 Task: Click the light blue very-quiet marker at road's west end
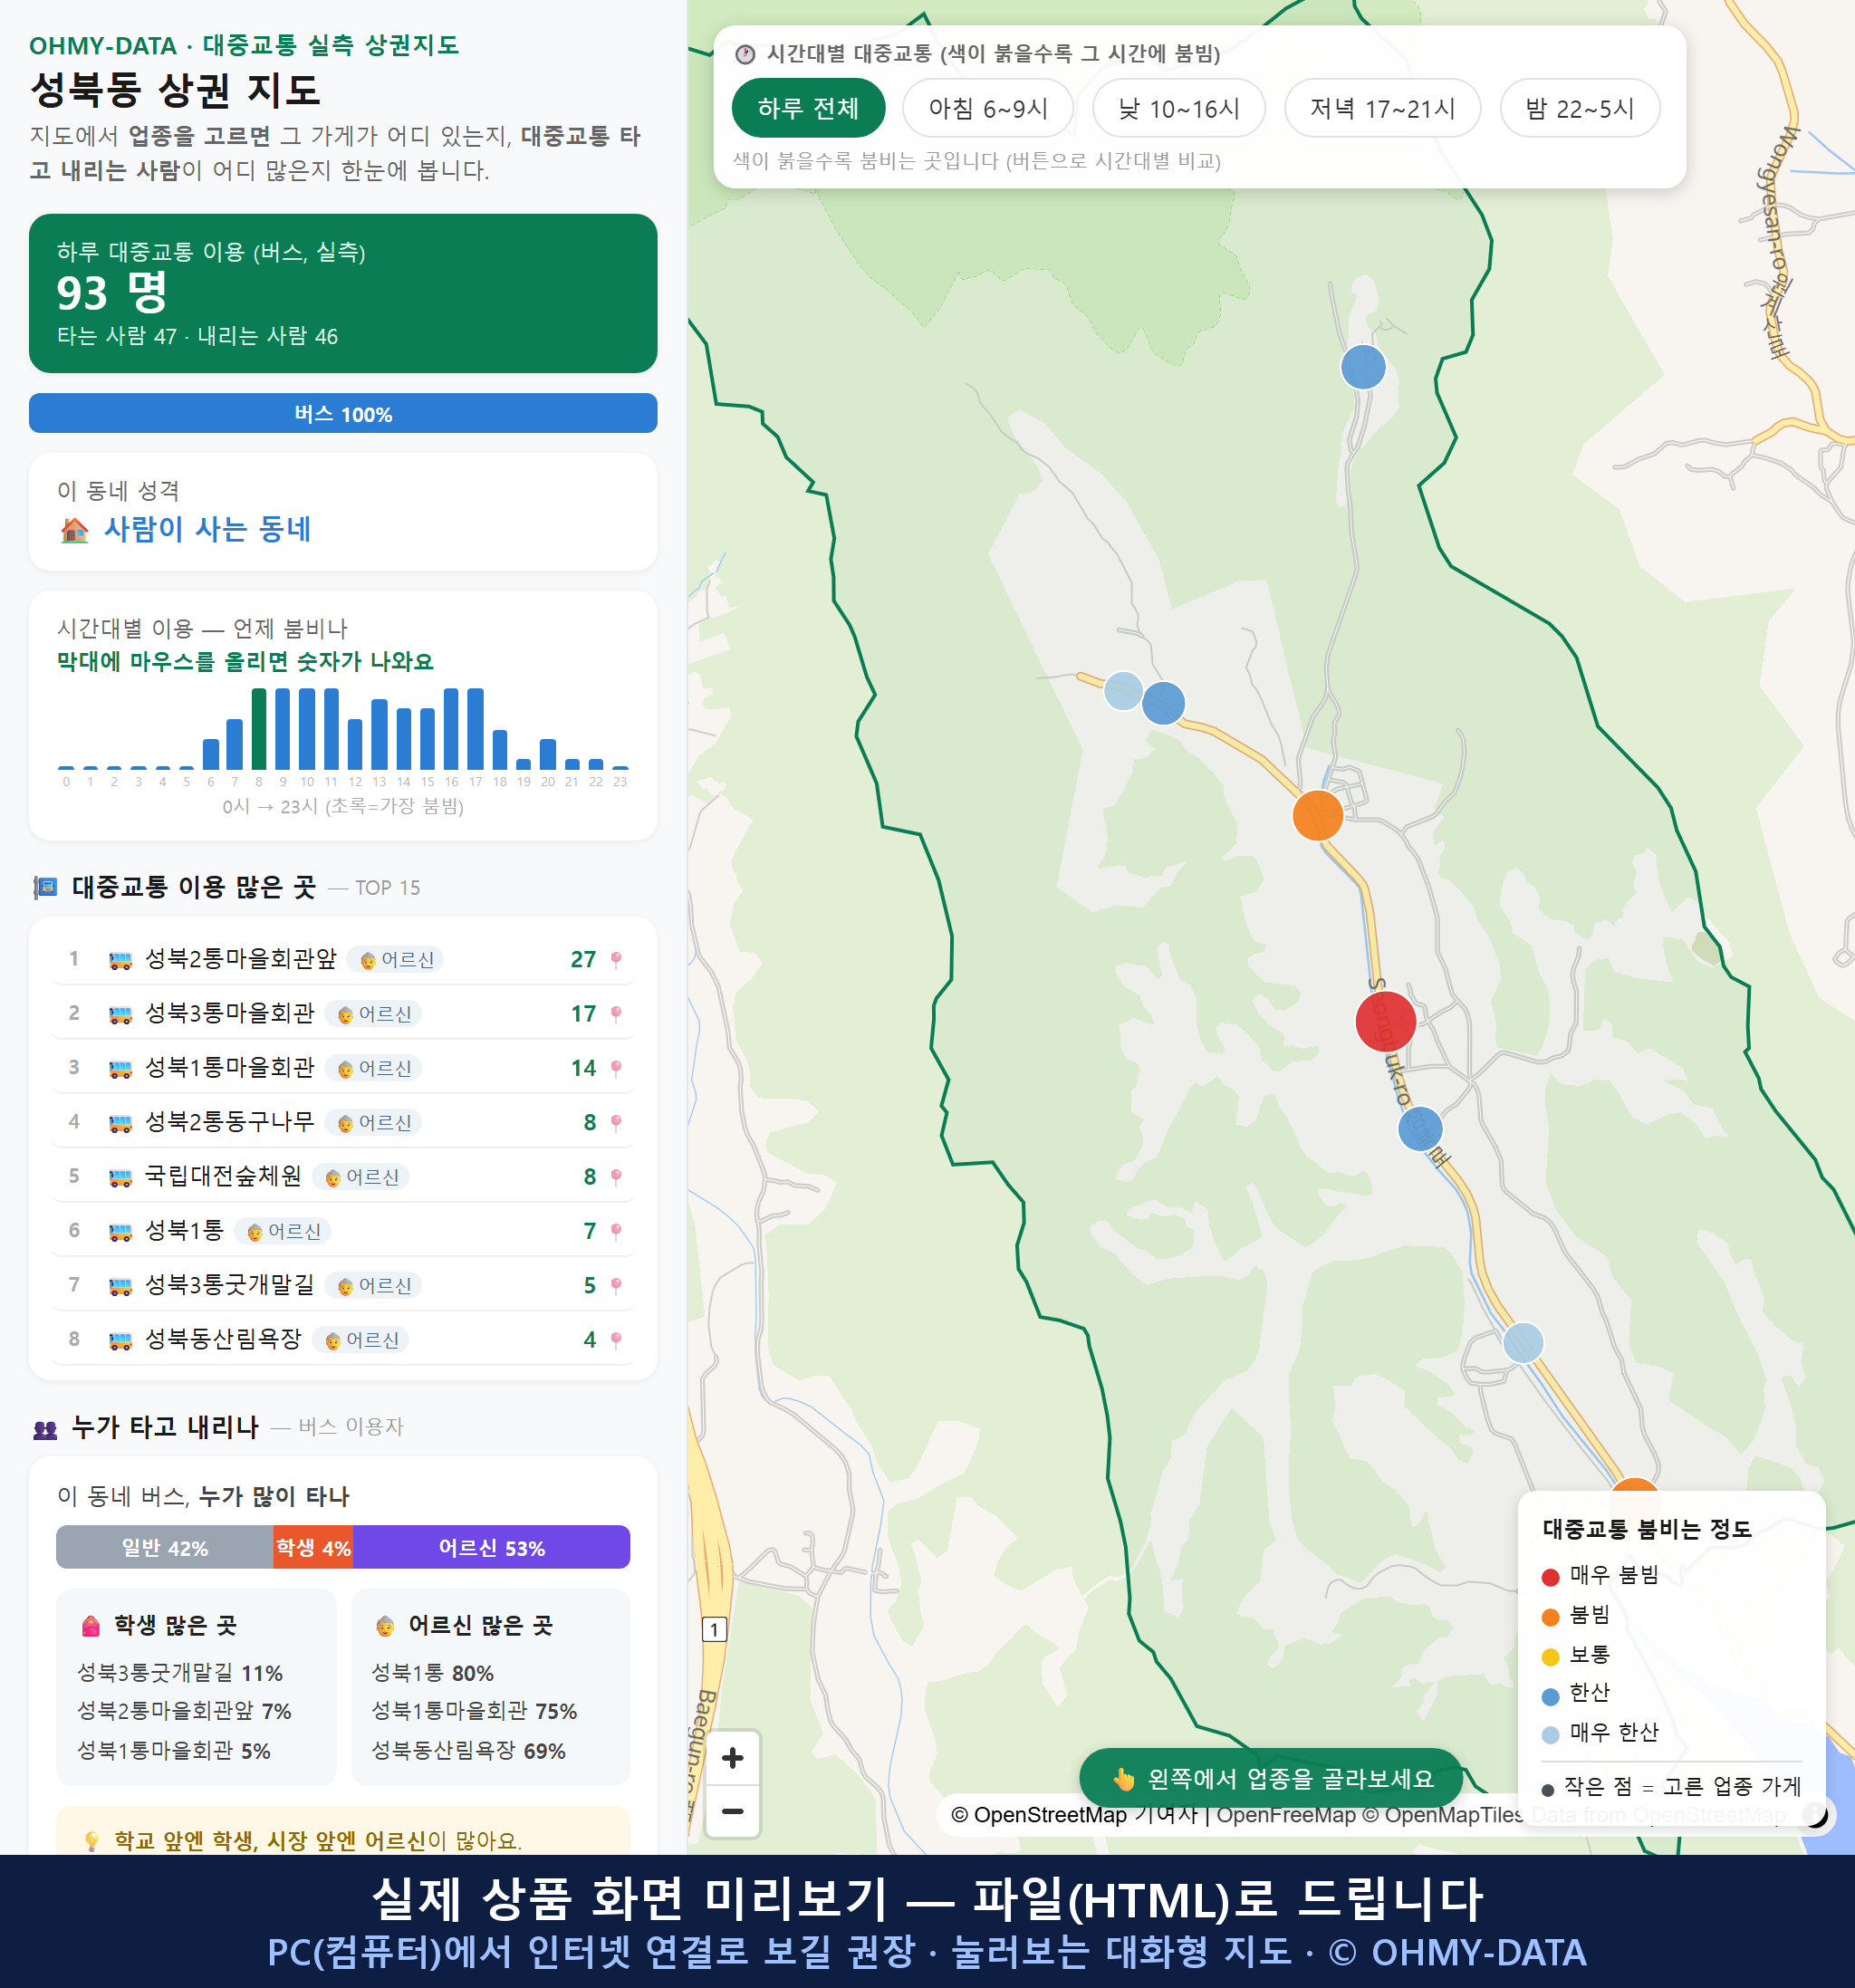coord(1123,691)
